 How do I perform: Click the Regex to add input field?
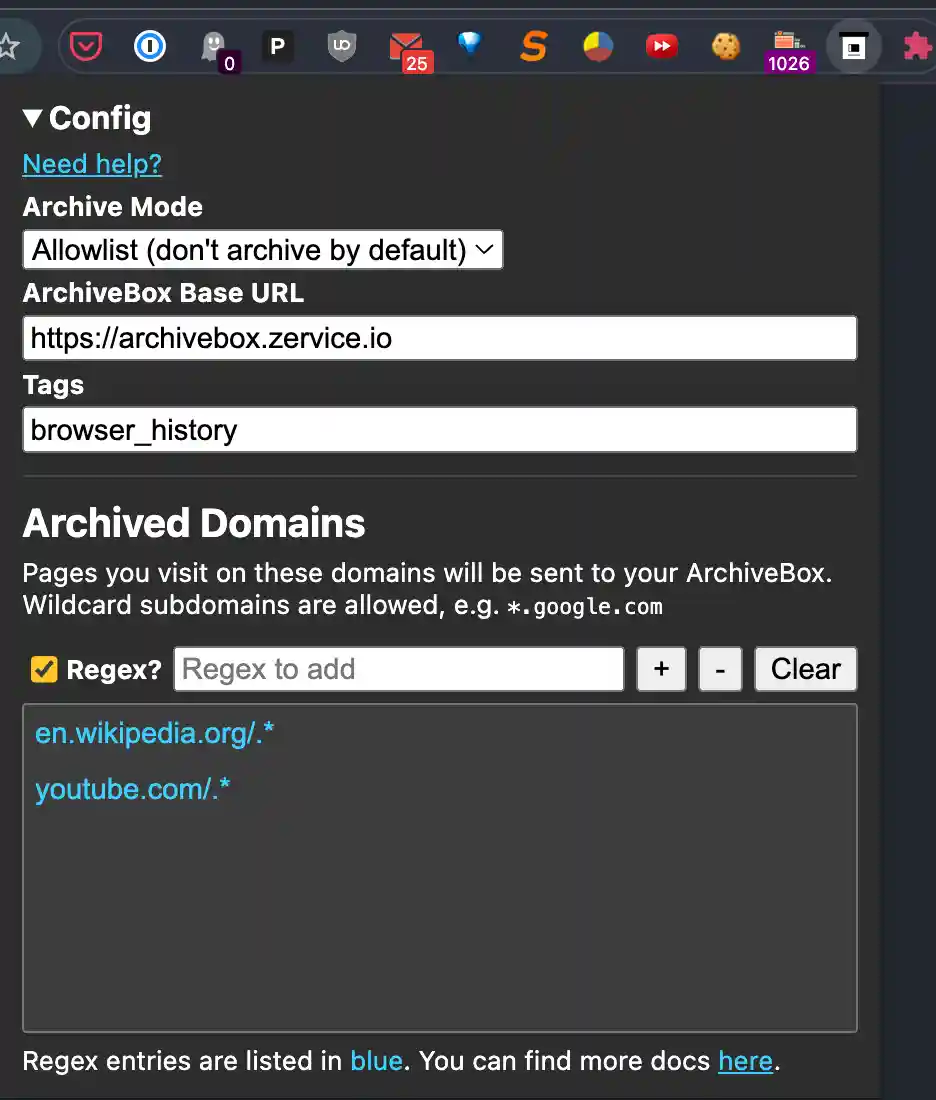(x=398, y=669)
